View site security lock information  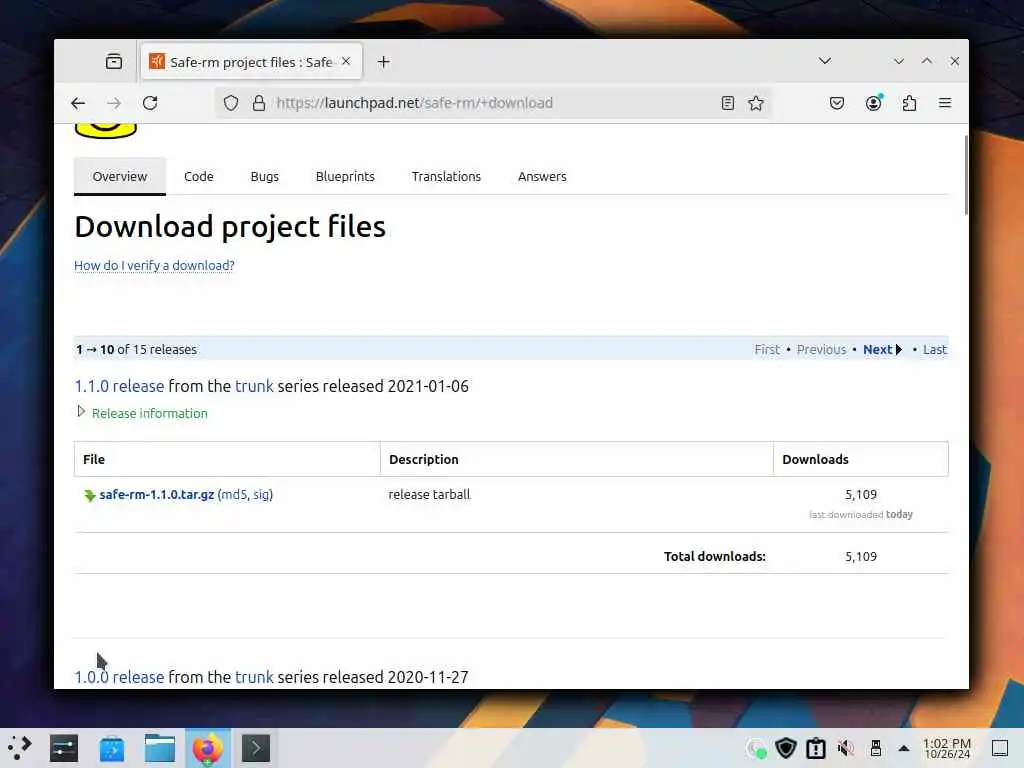coord(259,103)
